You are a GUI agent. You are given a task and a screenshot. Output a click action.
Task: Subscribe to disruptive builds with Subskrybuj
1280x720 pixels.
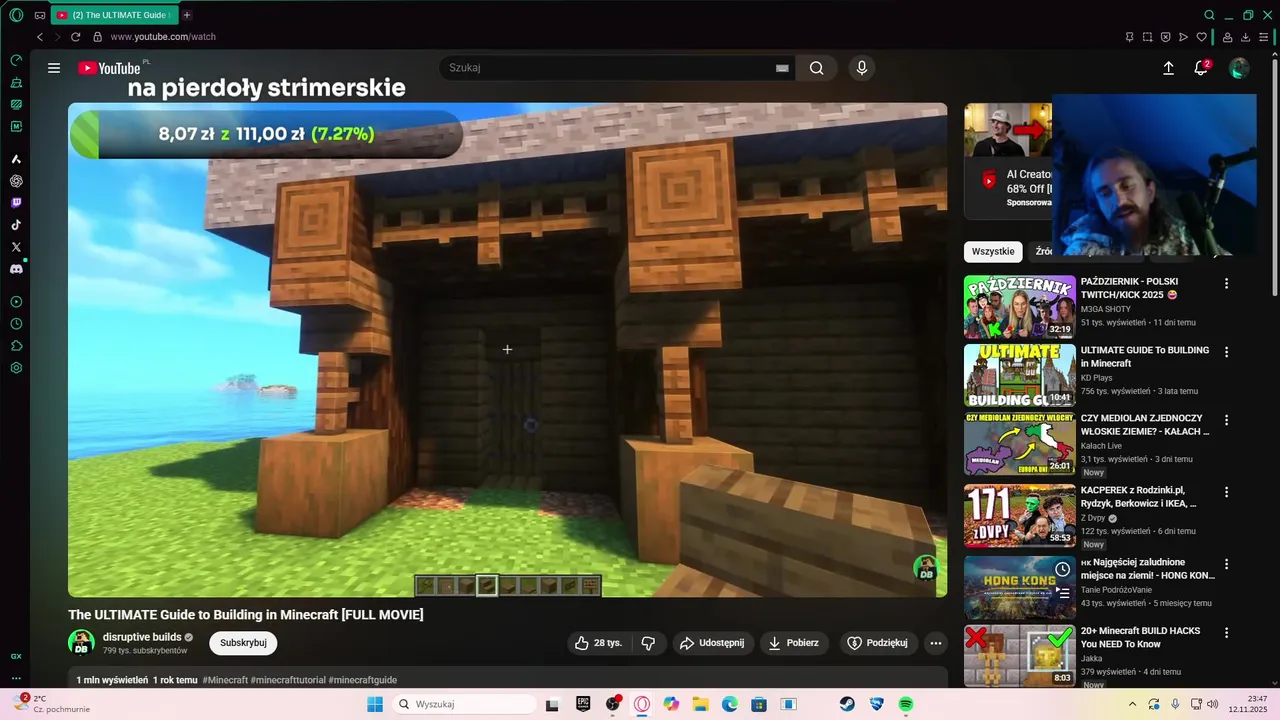[243, 643]
